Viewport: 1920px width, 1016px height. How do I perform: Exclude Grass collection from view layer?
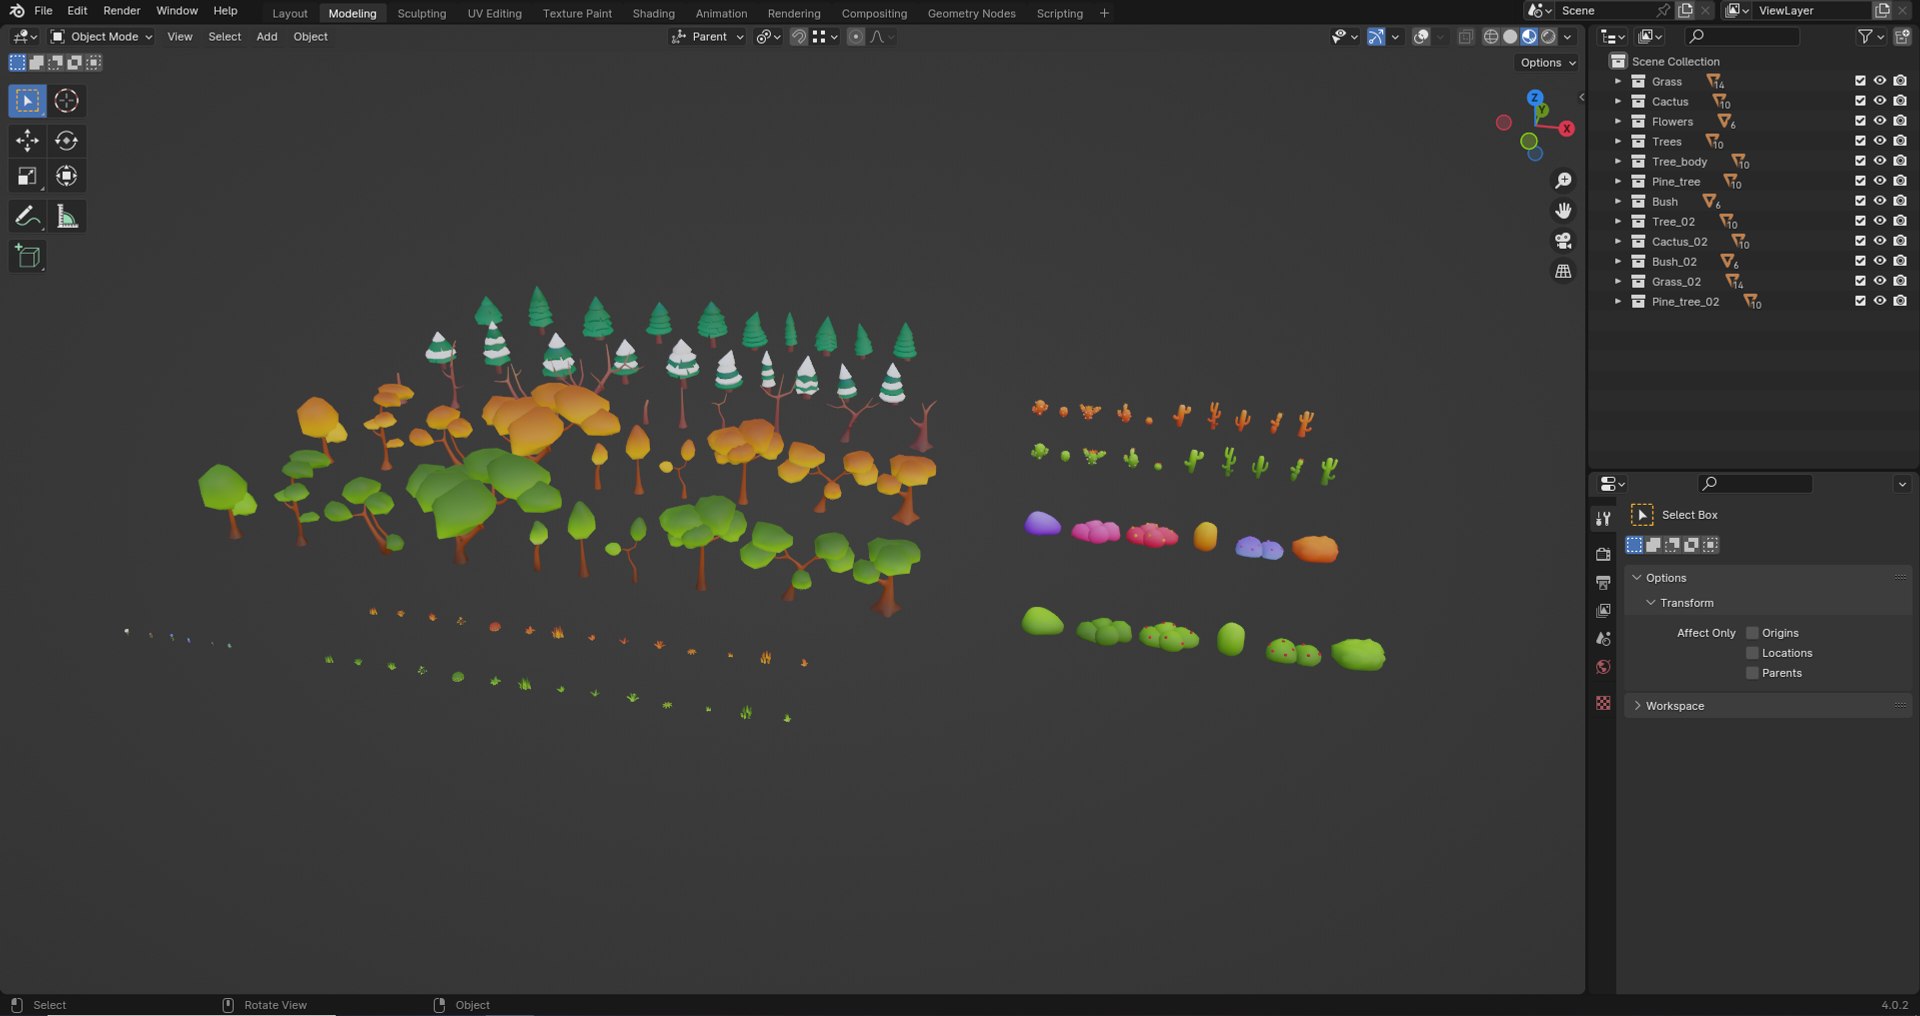(x=1860, y=81)
